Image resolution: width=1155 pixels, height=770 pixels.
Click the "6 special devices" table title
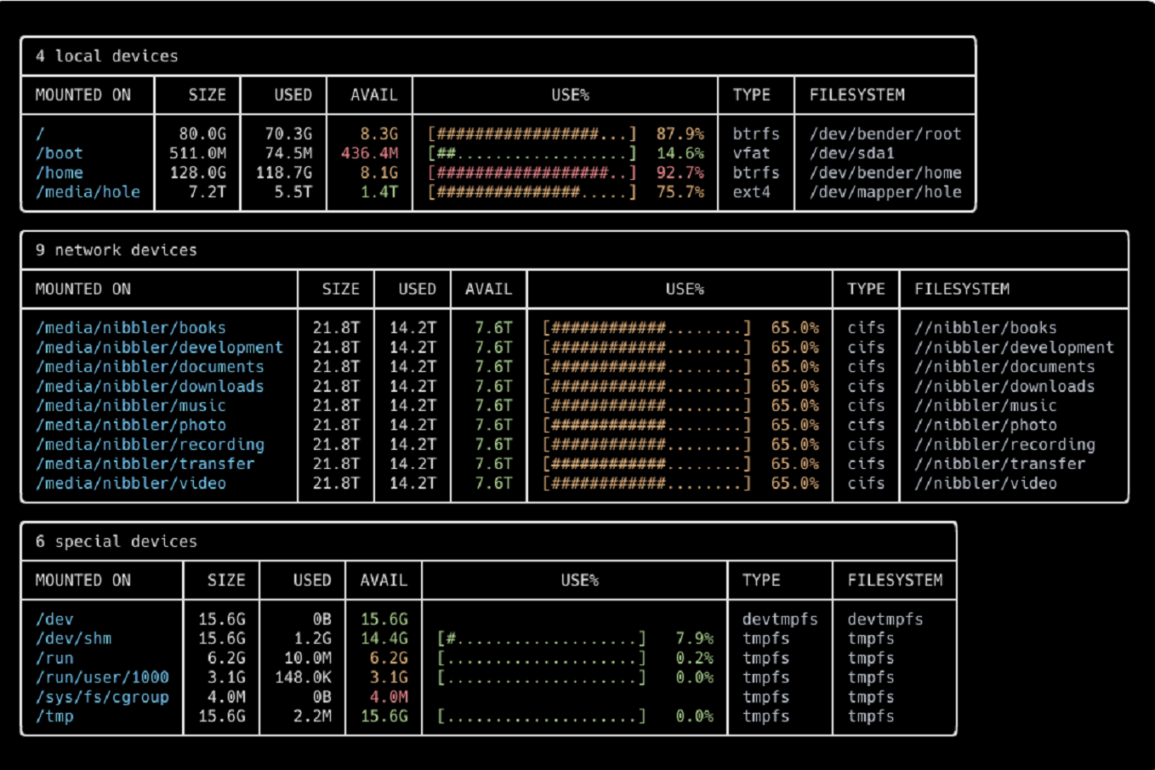[116, 541]
